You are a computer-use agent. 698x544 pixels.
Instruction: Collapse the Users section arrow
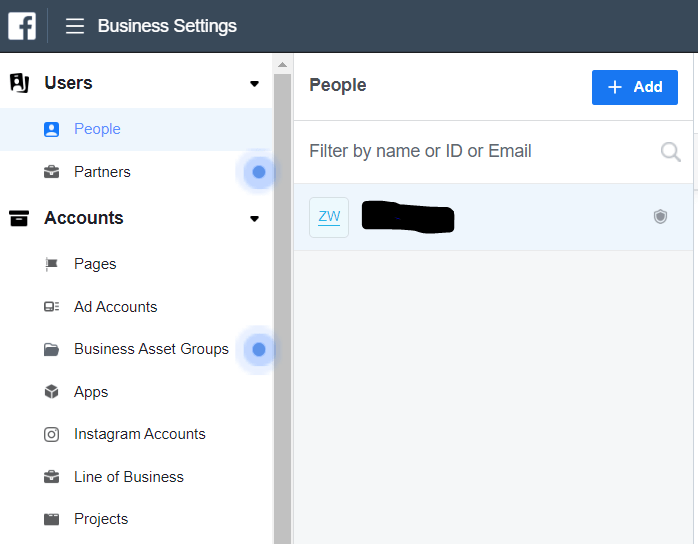coord(254,84)
